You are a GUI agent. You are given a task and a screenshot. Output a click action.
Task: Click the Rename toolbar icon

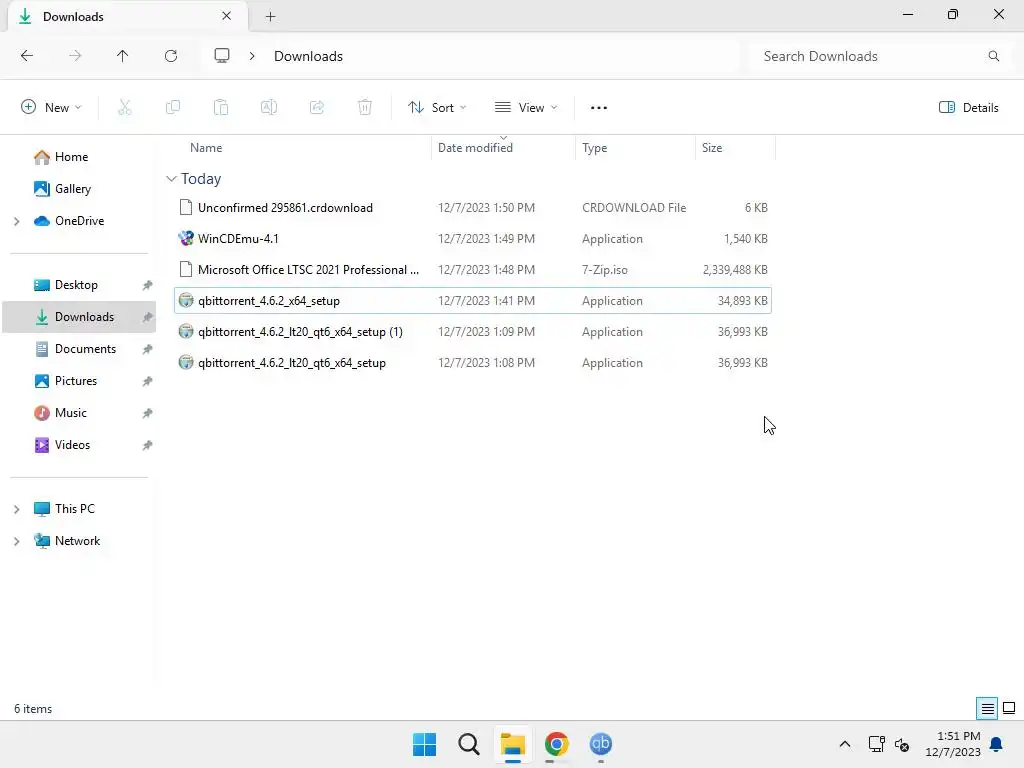click(269, 108)
